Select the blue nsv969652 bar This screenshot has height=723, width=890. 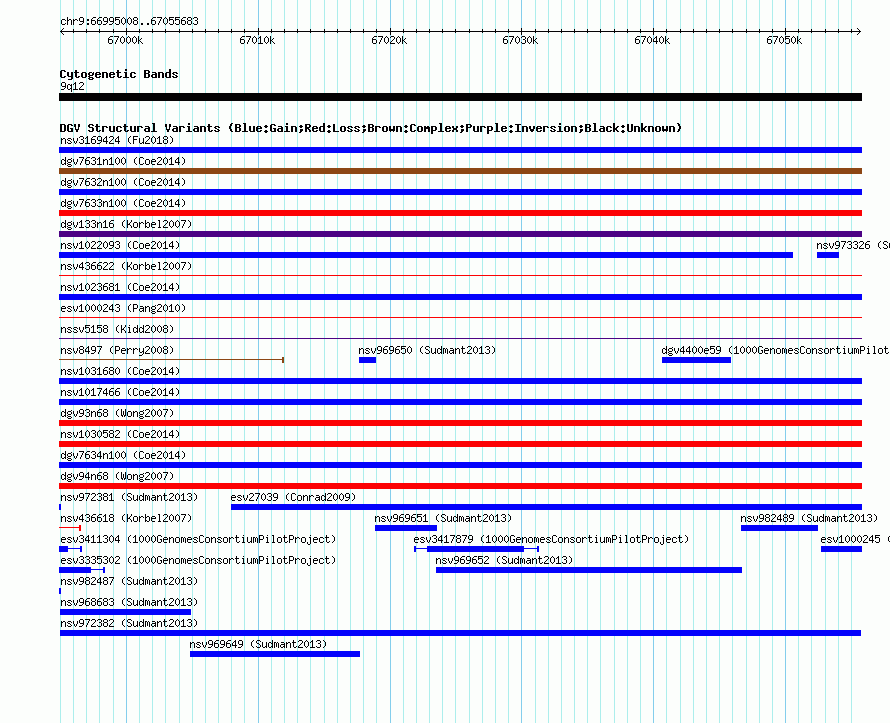point(589,570)
